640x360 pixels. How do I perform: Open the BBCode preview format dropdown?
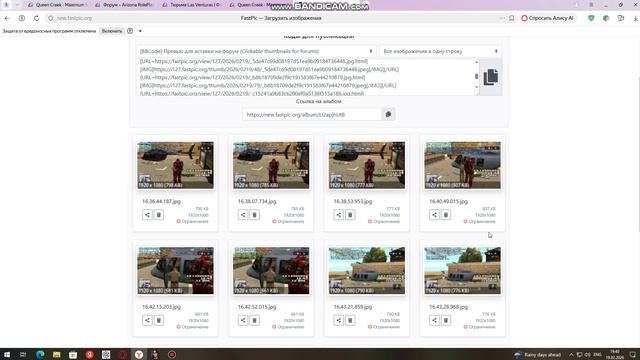point(256,51)
